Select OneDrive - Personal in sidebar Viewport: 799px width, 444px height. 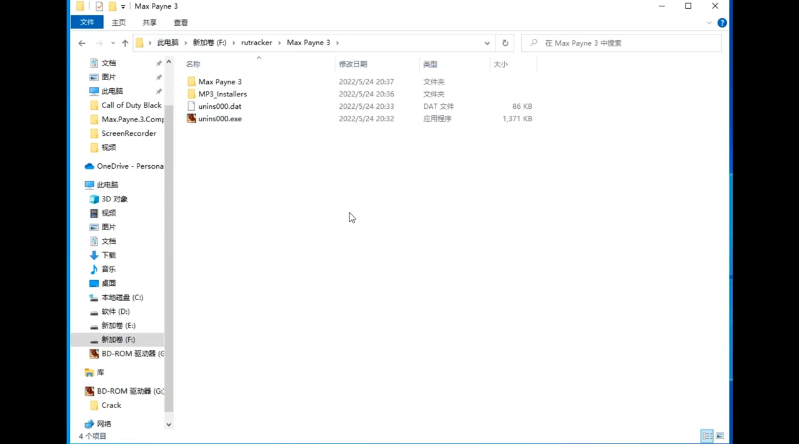click(x=130, y=166)
